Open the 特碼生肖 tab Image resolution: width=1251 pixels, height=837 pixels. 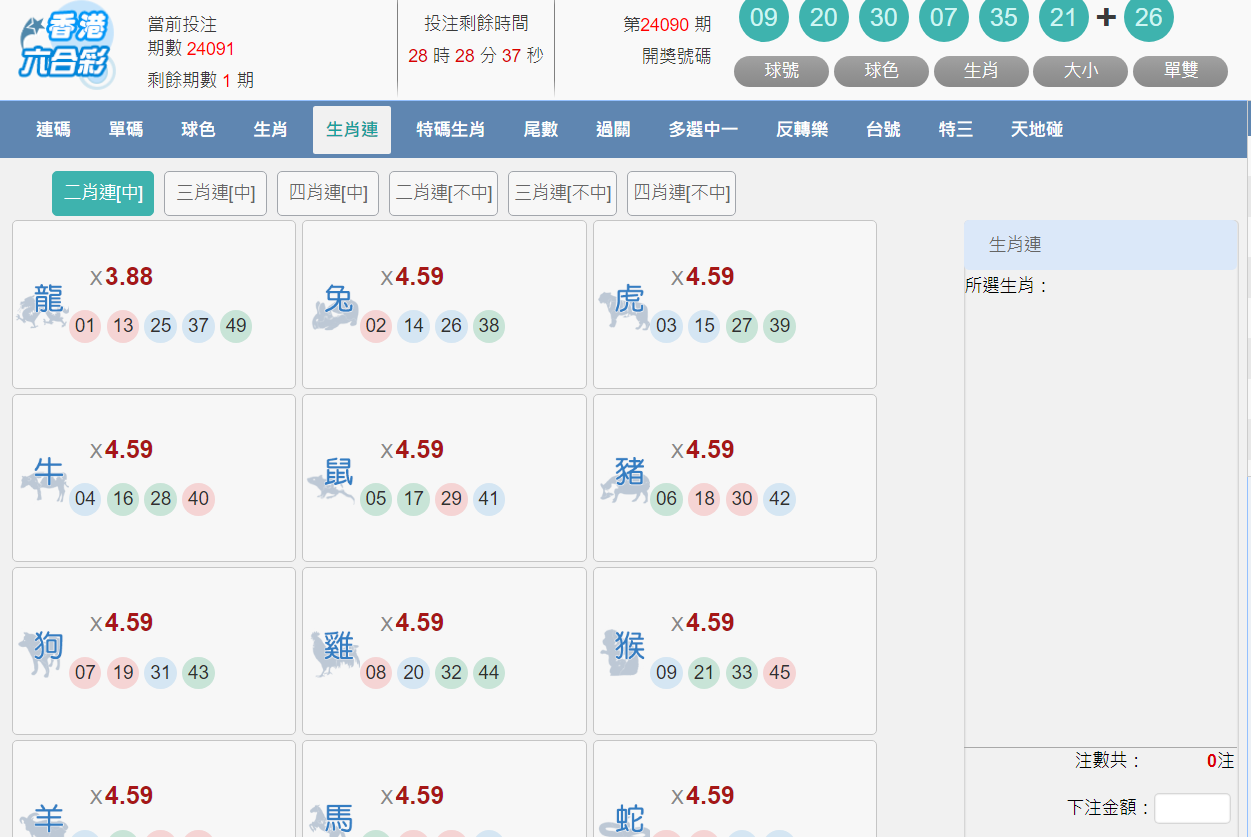click(451, 129)
